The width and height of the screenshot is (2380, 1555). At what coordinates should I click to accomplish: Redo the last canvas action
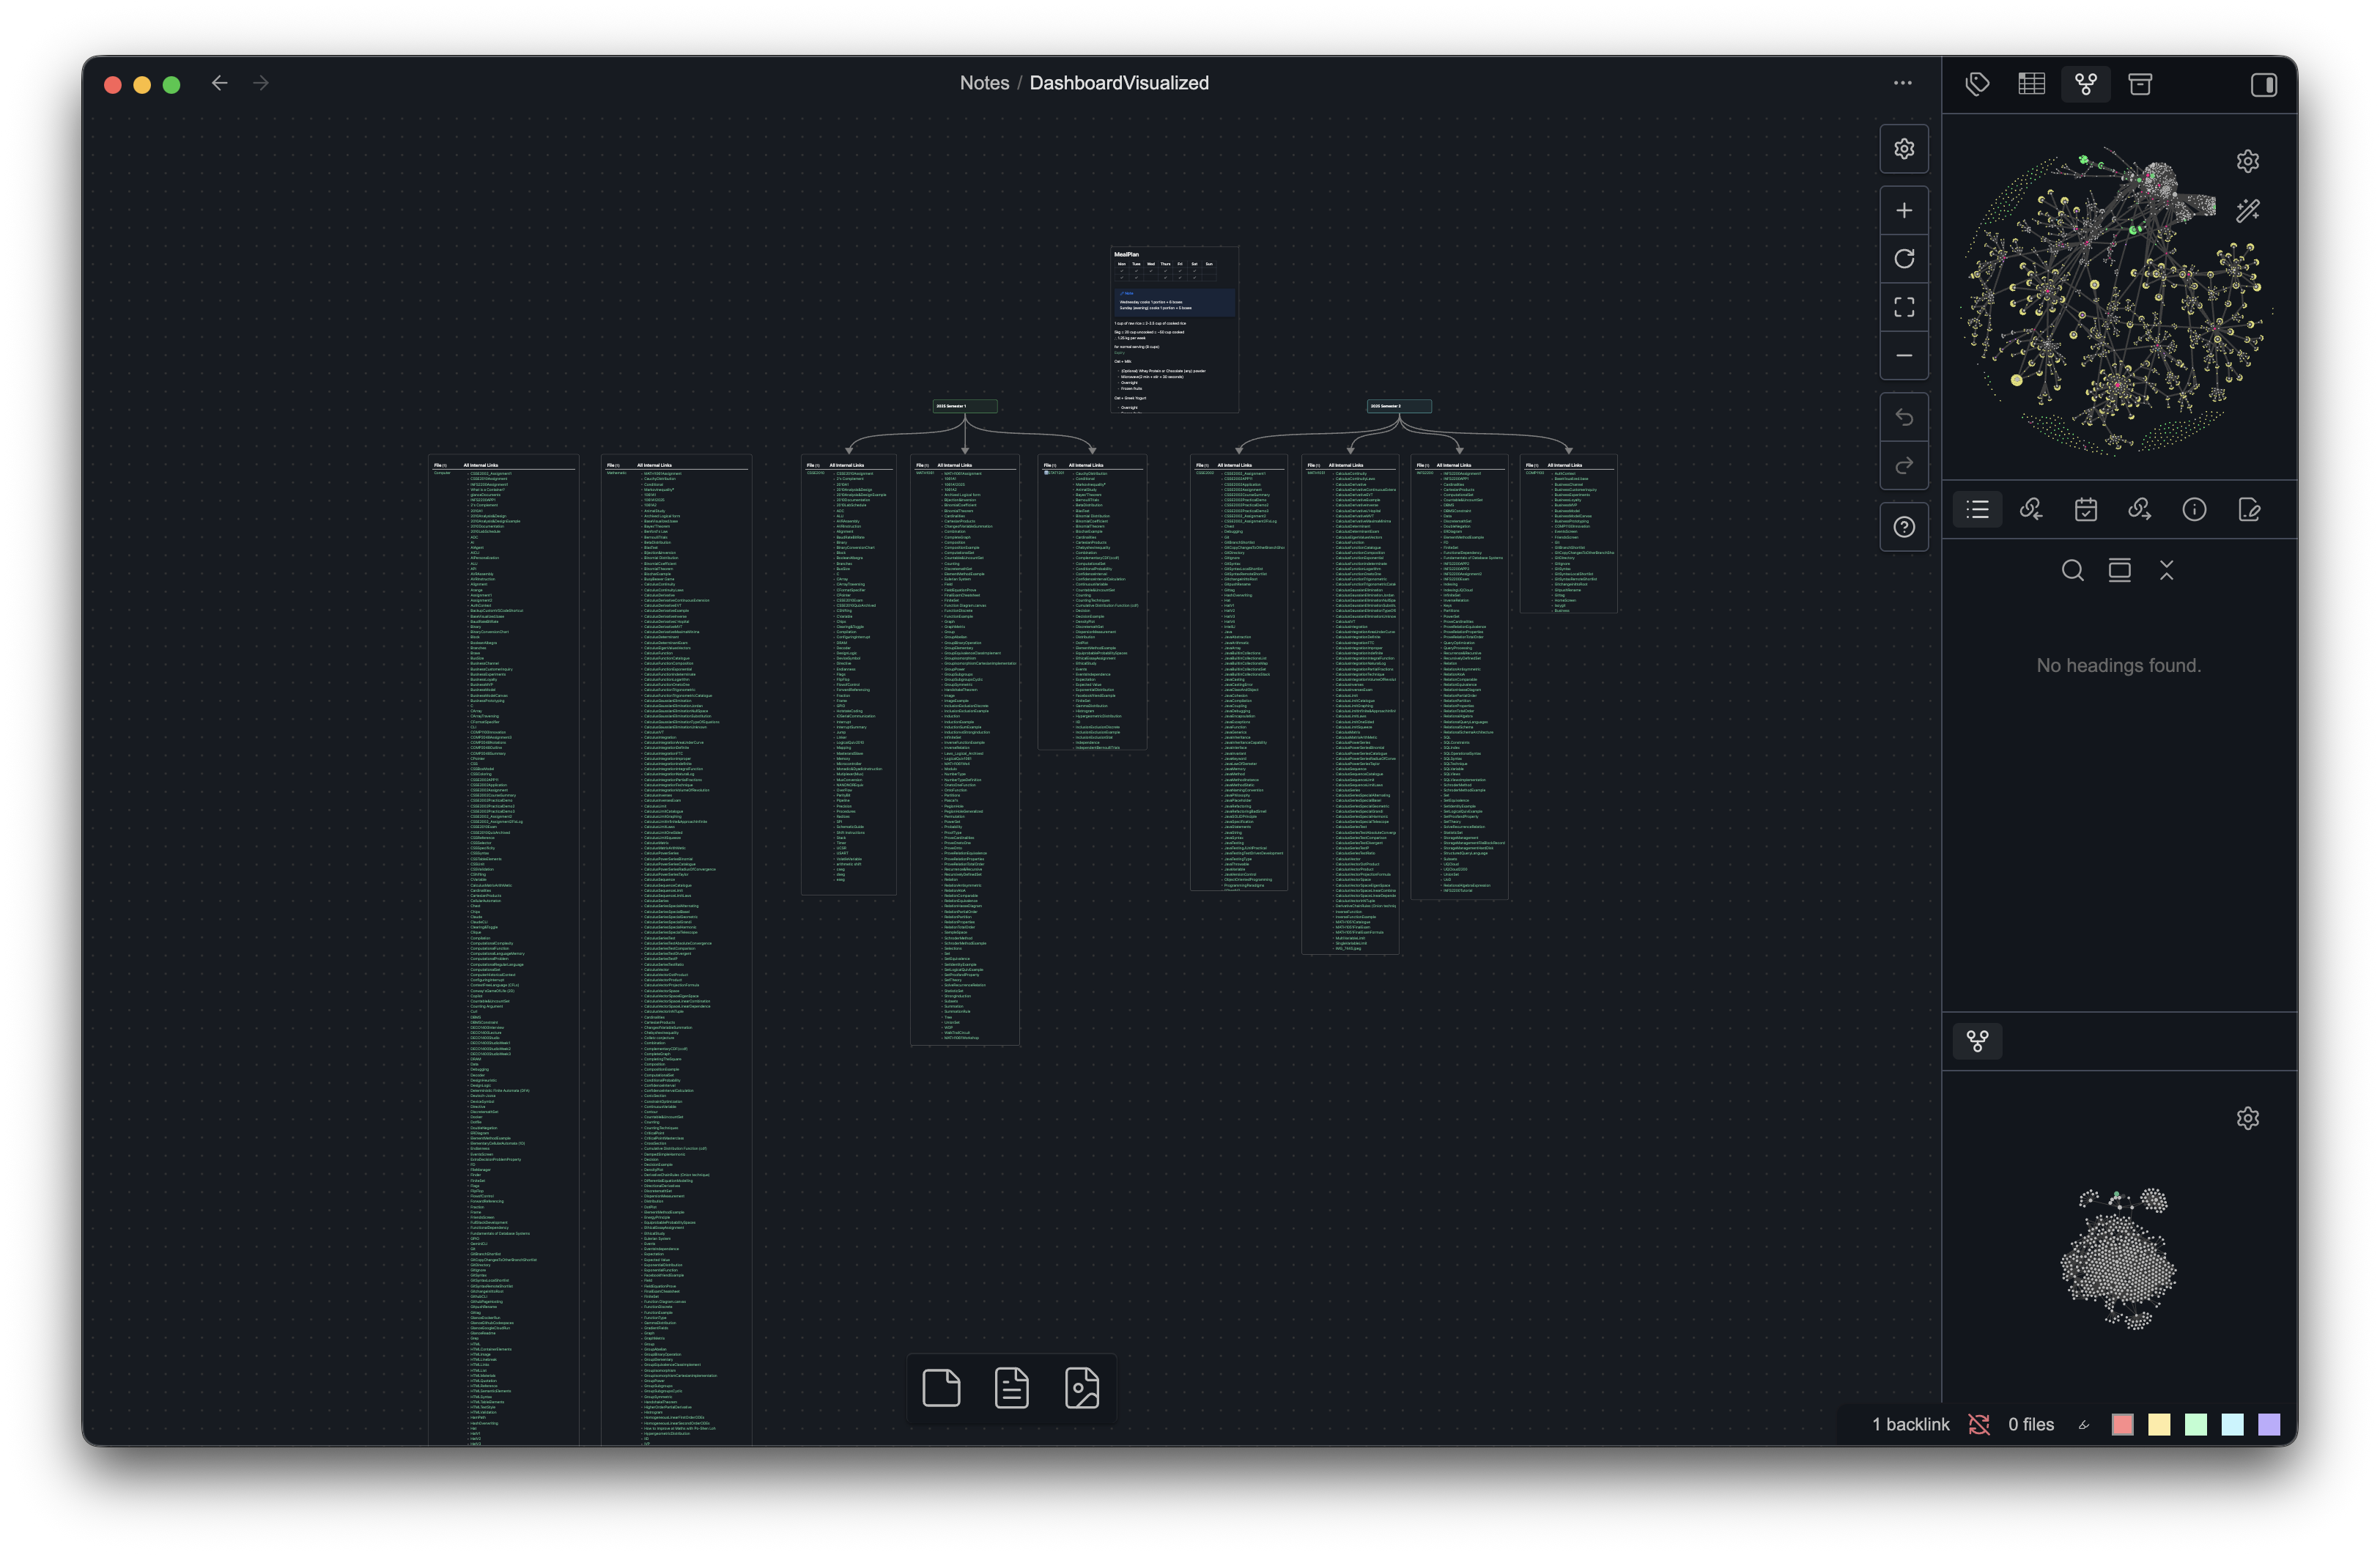coord(1904,465)
